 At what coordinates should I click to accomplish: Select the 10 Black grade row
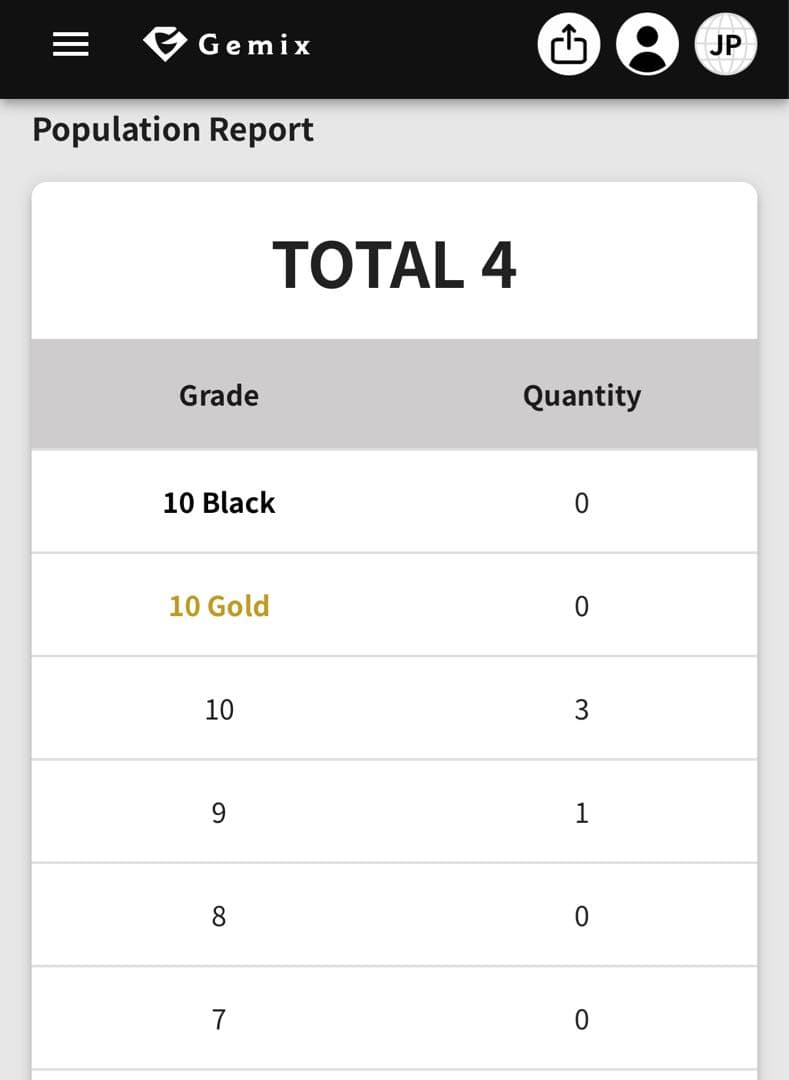pyautogui.click(x=219, y=503)
